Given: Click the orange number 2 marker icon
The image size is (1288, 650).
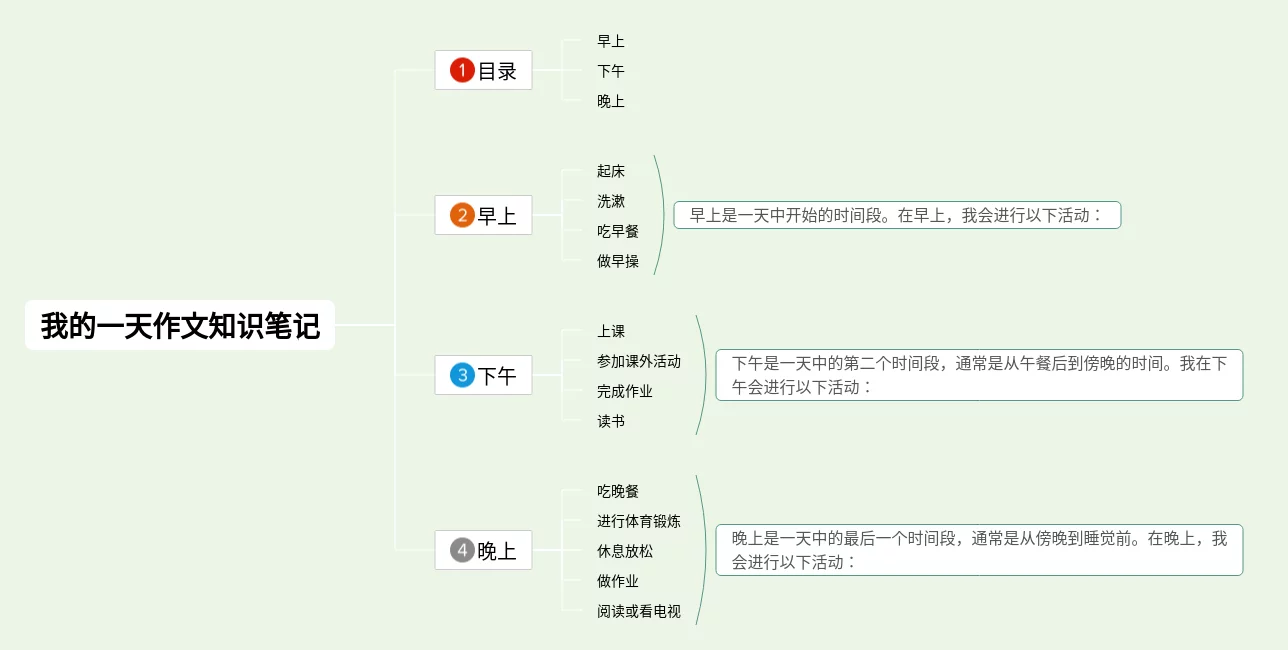Looking at the screenshot, I should [x=462, y=215].
